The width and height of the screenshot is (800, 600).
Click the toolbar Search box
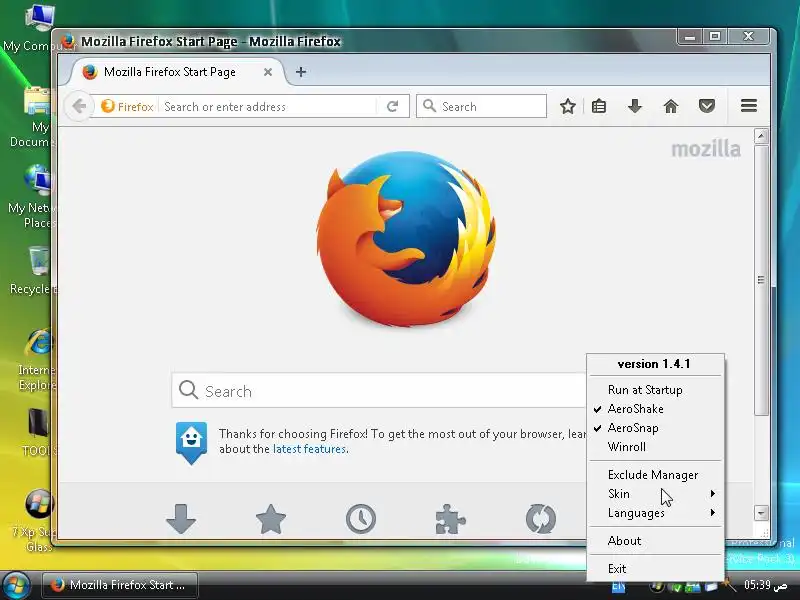(481, 106)
